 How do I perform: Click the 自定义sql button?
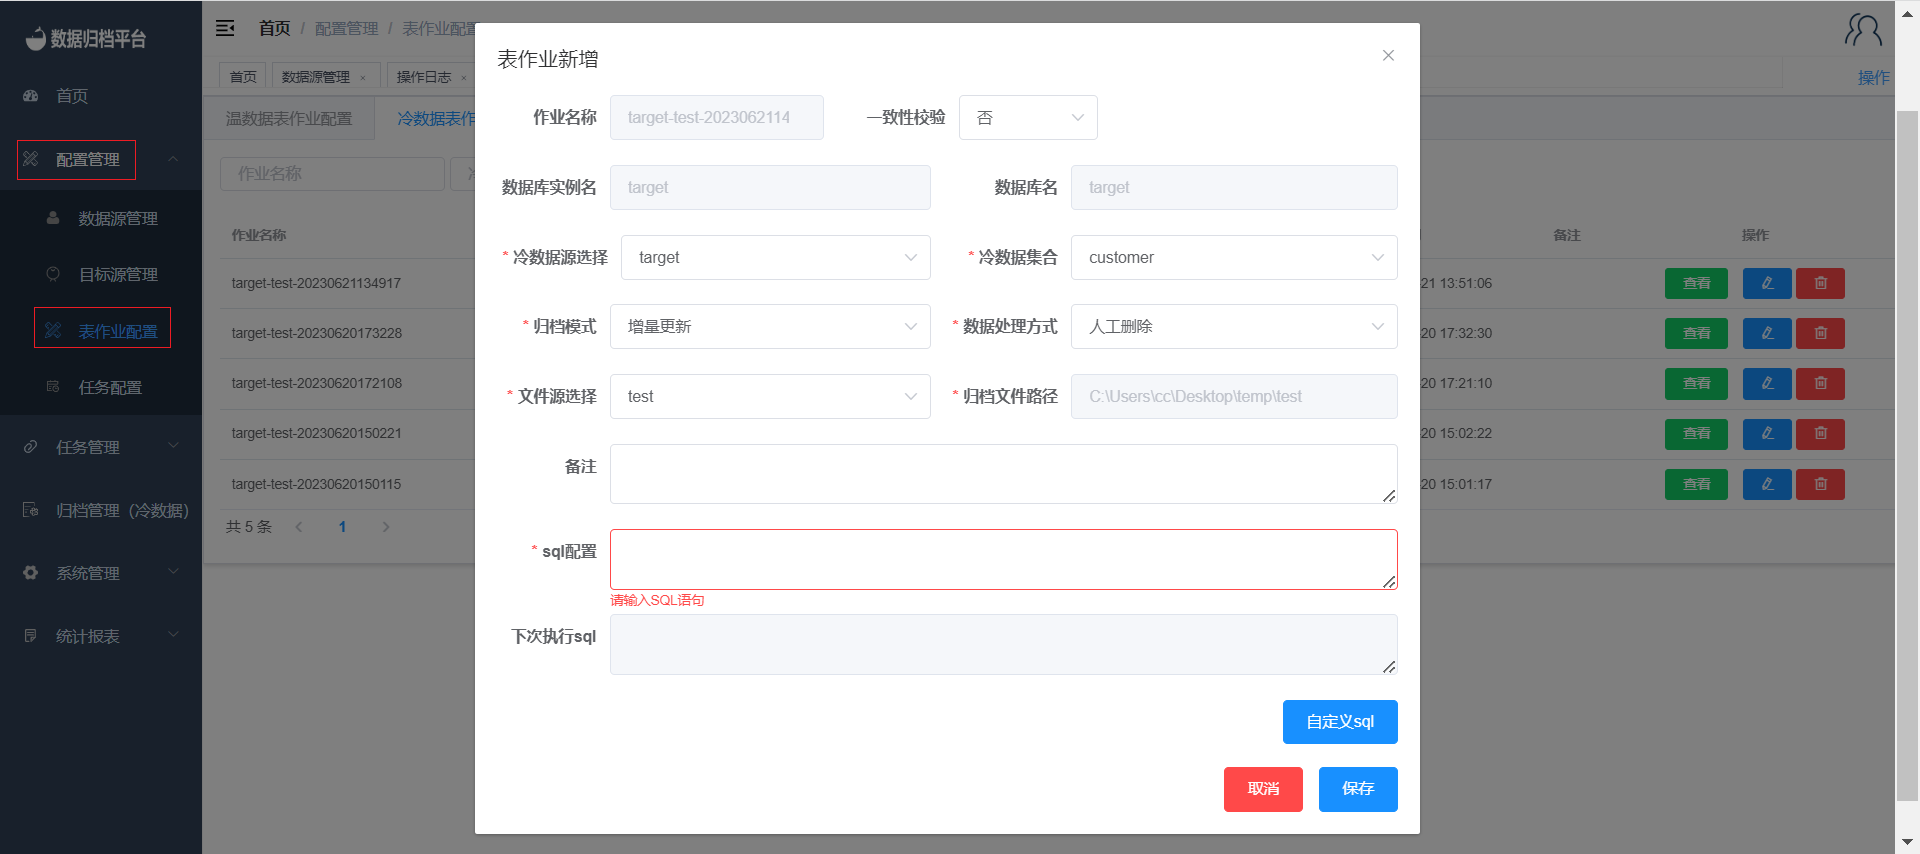coord(1340,722)
